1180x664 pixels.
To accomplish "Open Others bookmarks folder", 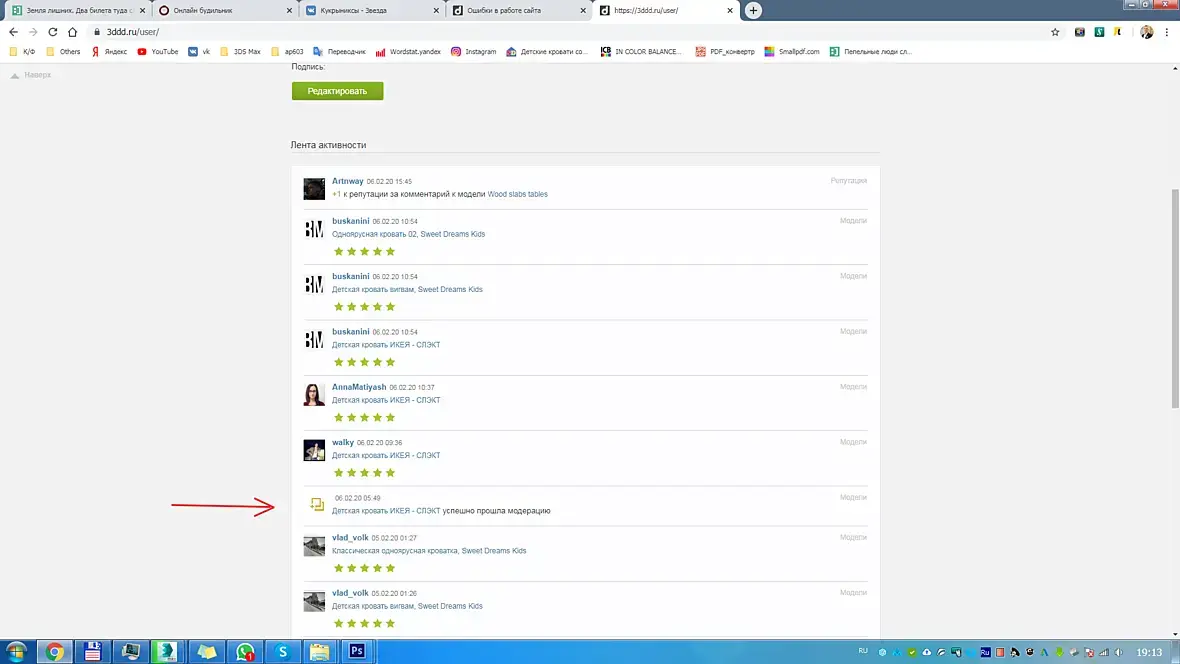I will pos(63,52).
